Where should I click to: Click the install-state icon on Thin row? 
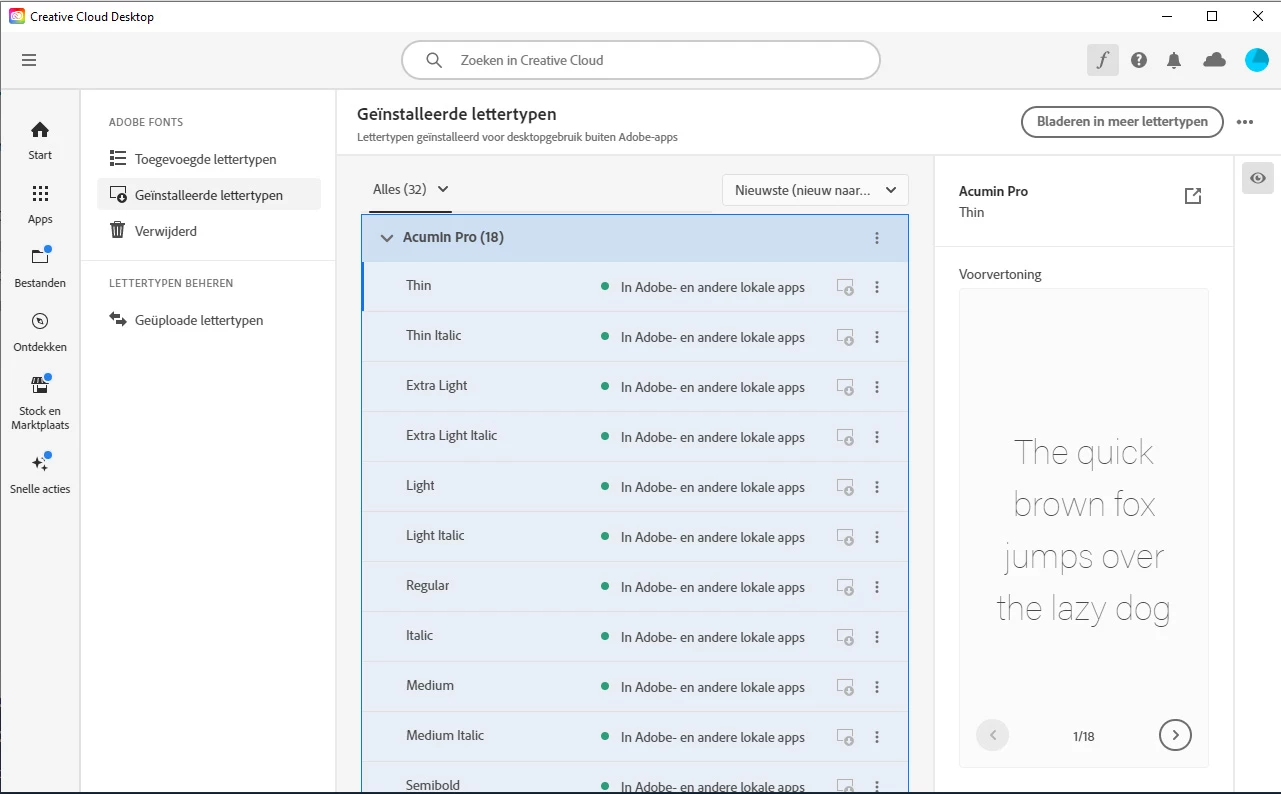point(845,287)
